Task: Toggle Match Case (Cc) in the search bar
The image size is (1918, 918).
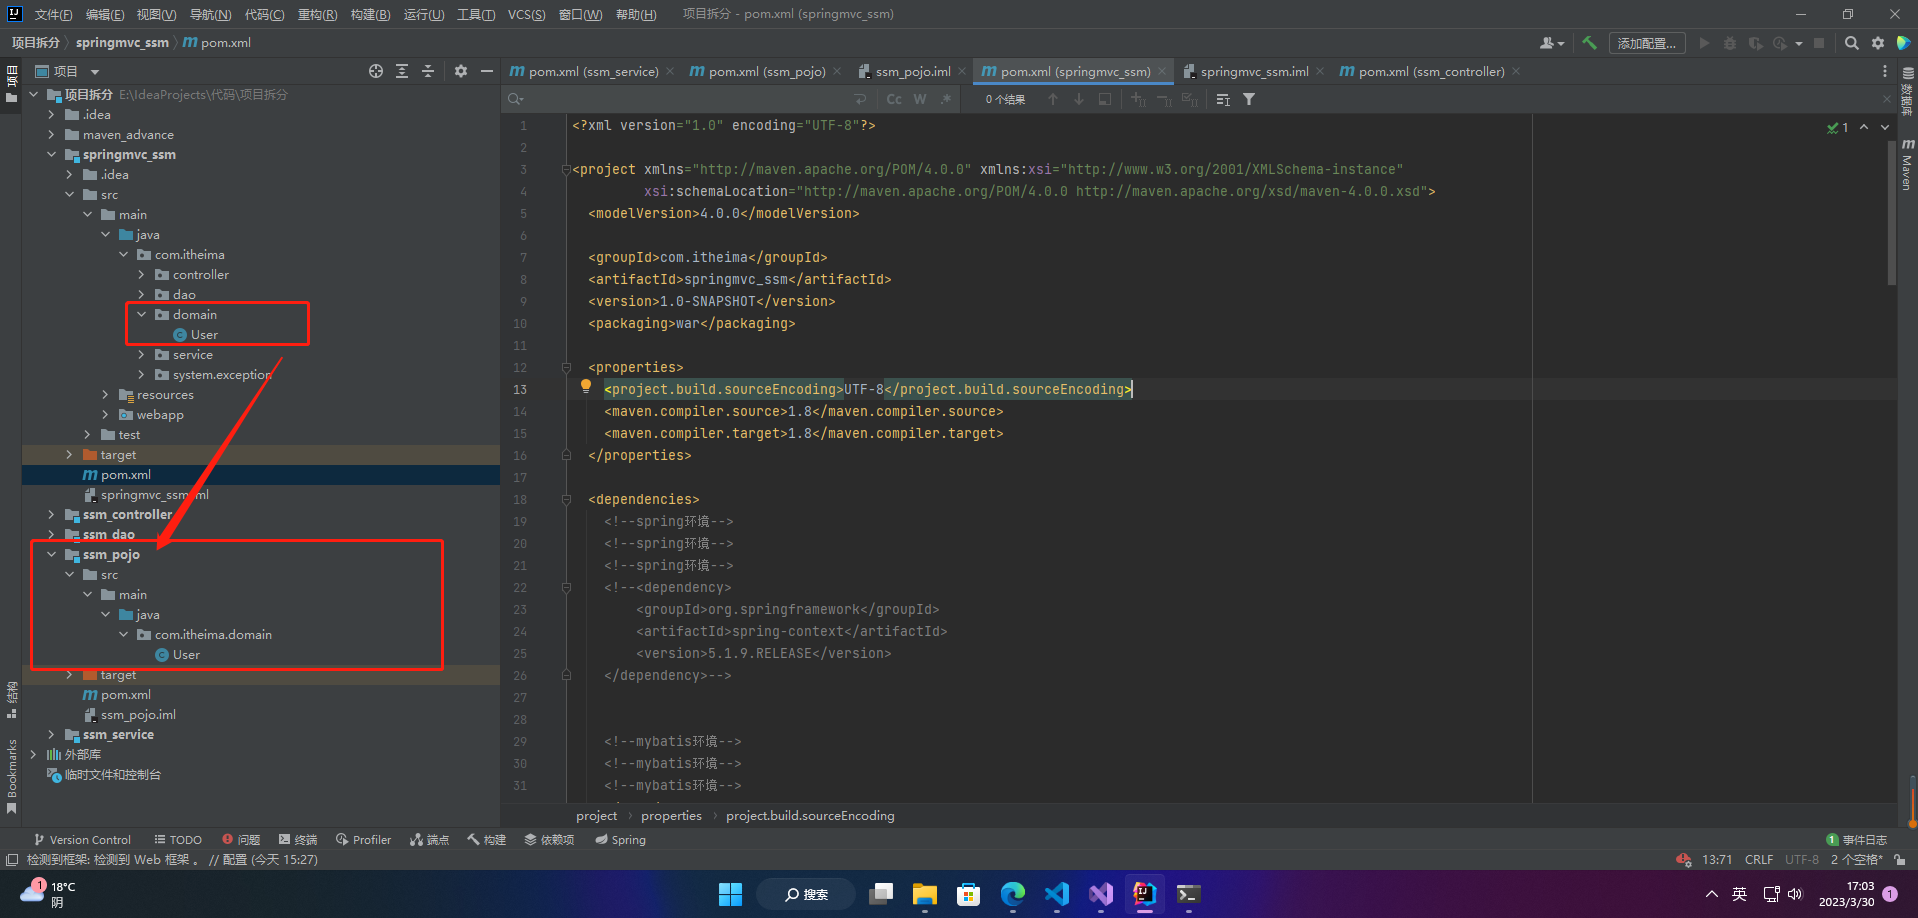Action: pyautogui.click(x=893, y=99)
